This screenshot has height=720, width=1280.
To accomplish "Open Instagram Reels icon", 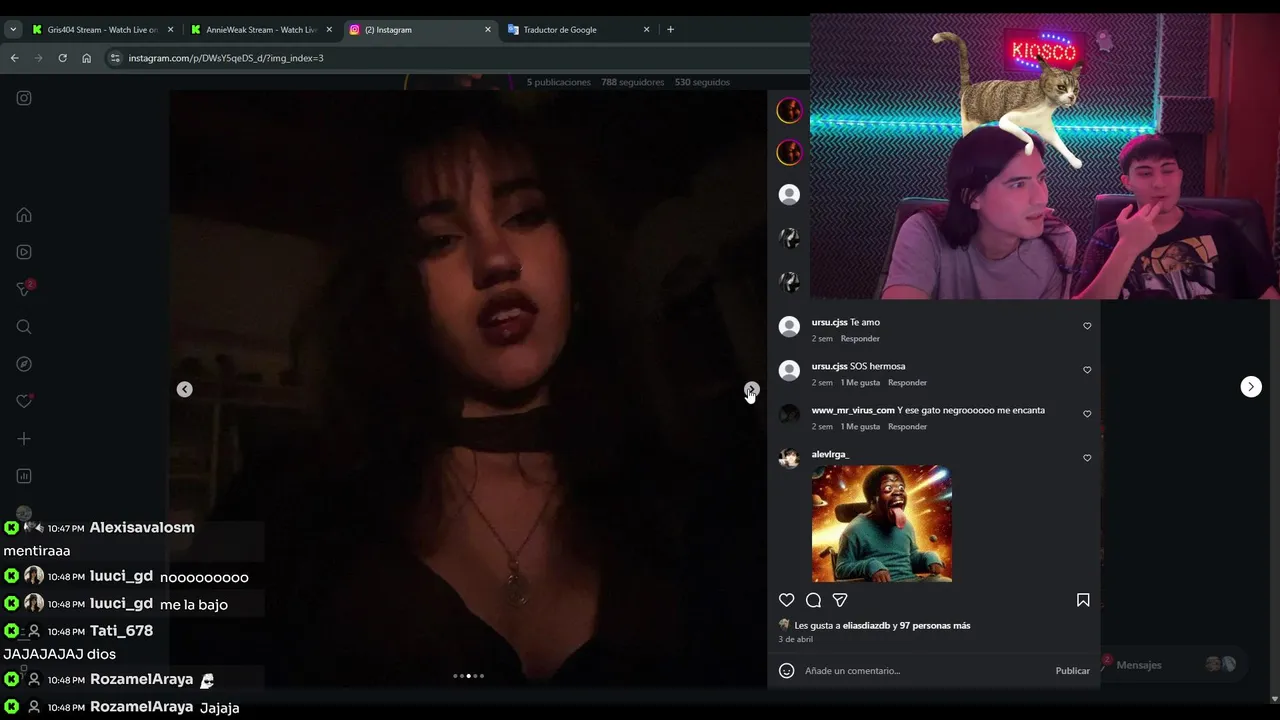I will coord(24,252).
